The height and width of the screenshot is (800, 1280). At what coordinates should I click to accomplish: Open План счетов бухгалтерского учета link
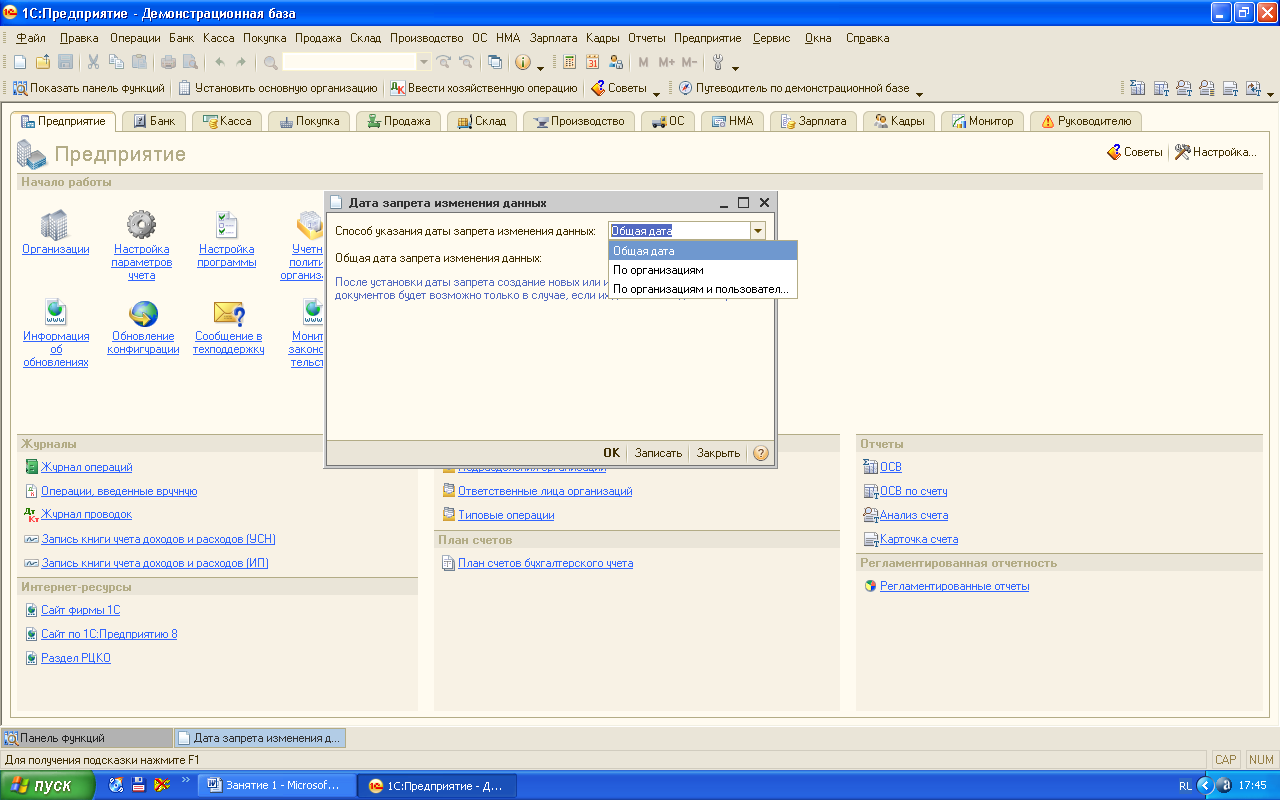point(545,563)
